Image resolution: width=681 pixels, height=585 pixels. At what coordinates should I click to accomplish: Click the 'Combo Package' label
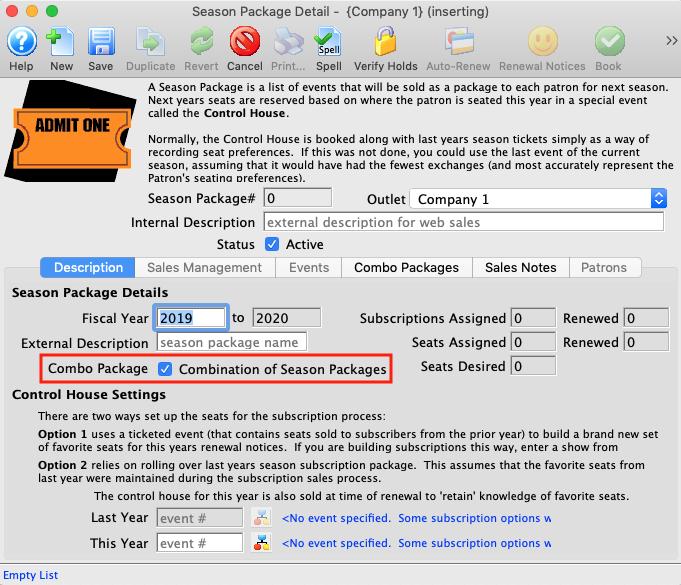point(98,369)
